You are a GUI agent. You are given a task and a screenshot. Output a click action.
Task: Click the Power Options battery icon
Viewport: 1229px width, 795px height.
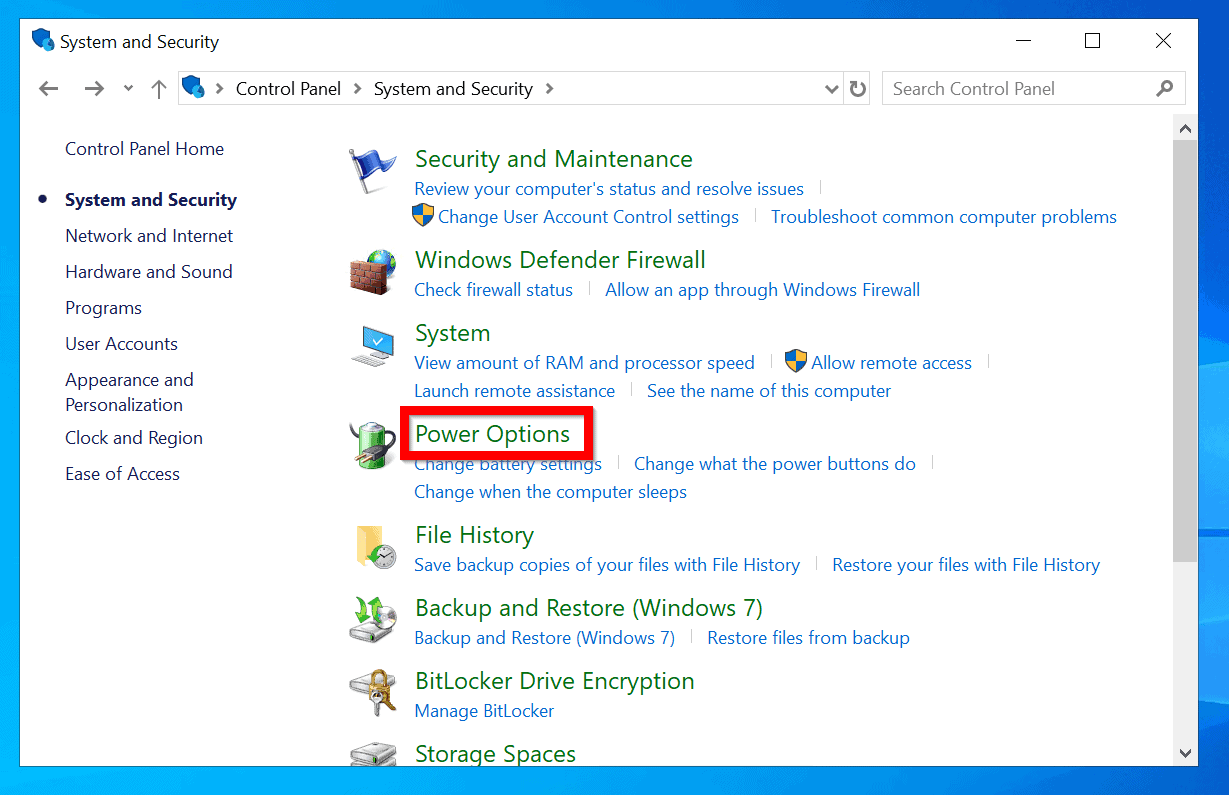pyautogui.click(x=373, y=446)
